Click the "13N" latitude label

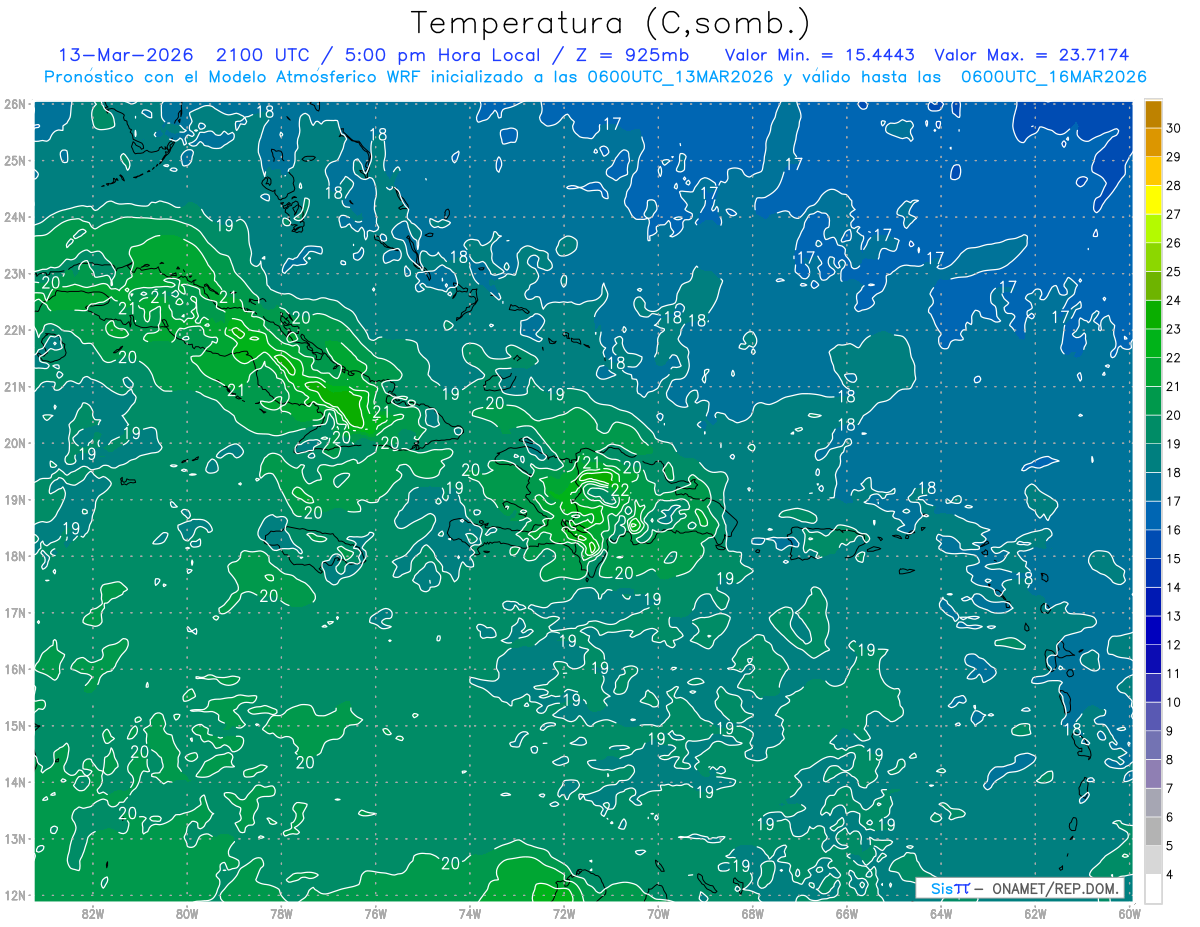pos(14,839)
